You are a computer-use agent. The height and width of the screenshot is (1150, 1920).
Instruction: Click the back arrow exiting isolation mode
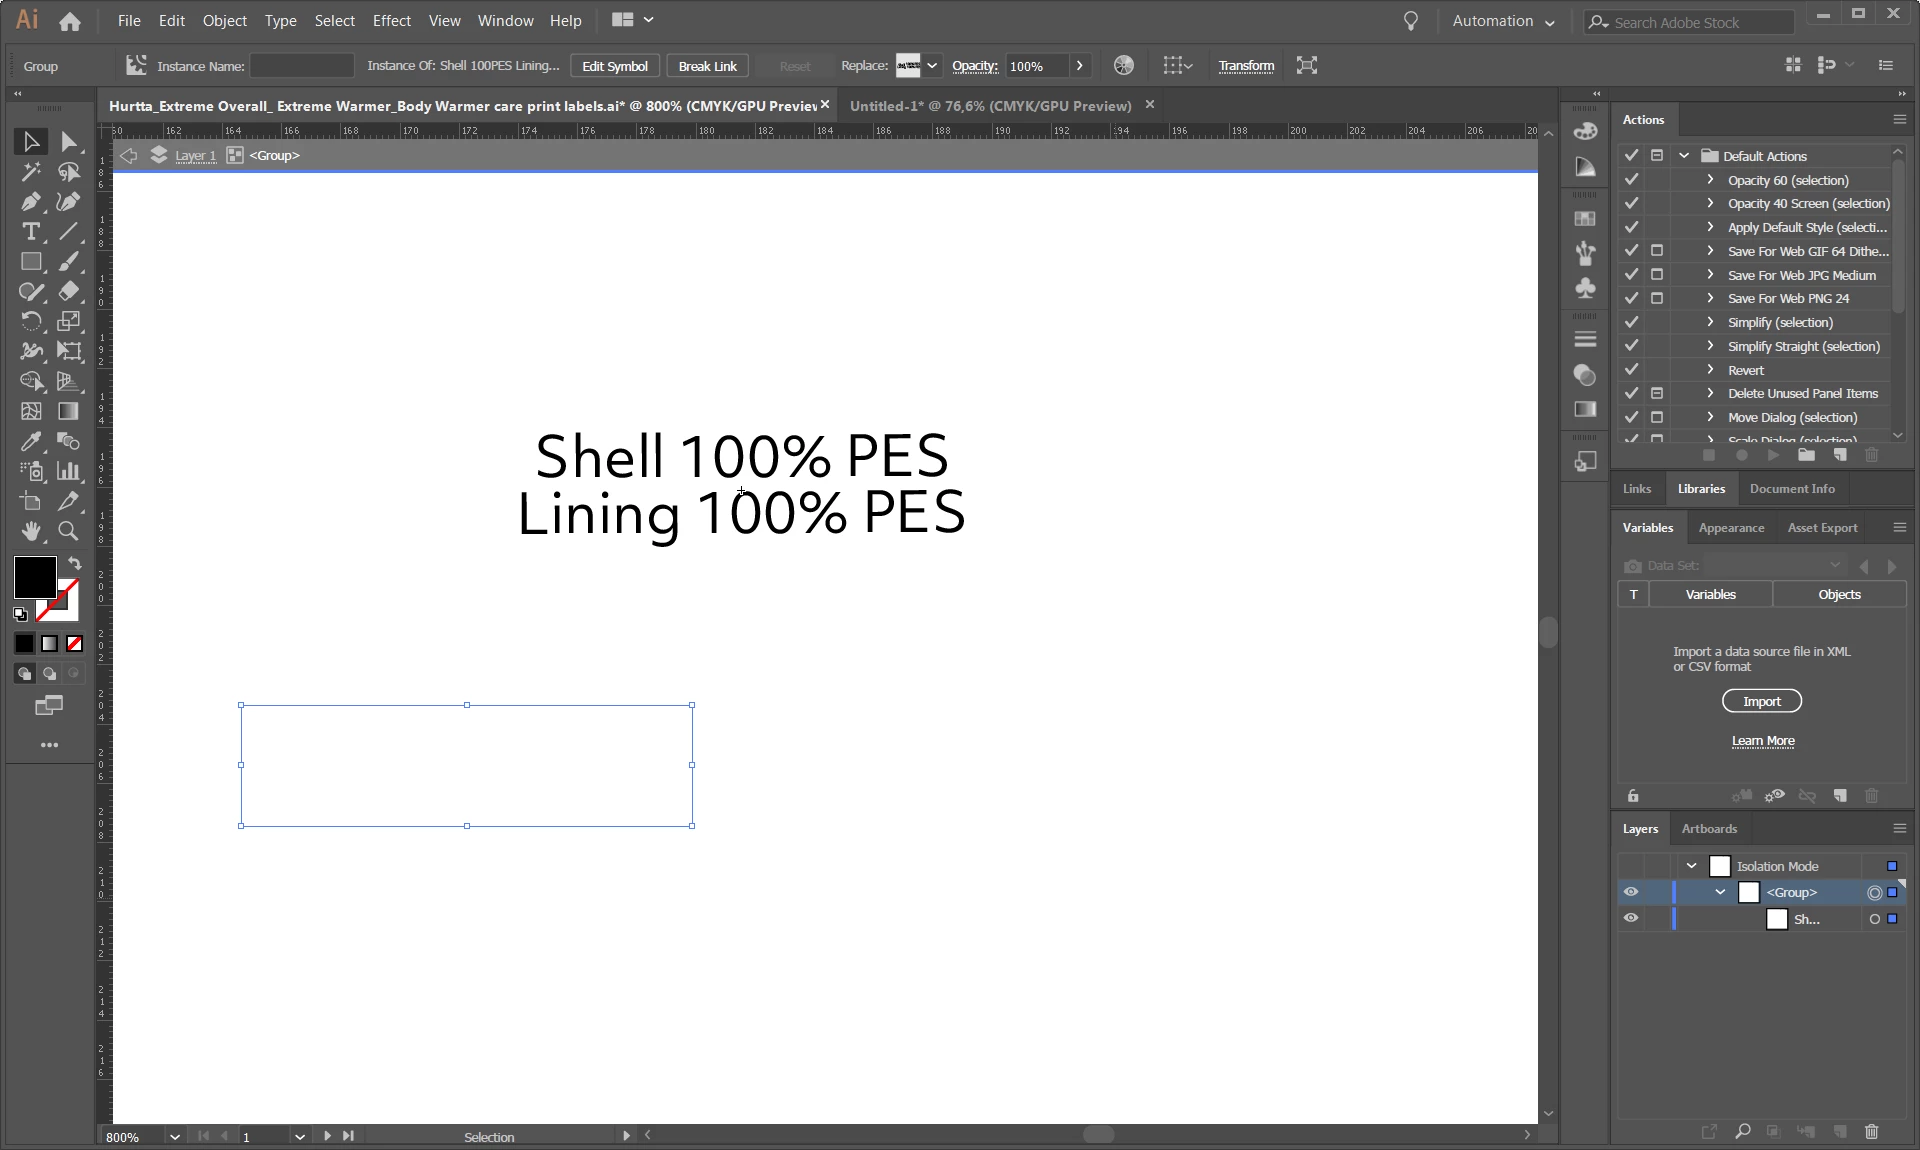[x=128, y=156]
